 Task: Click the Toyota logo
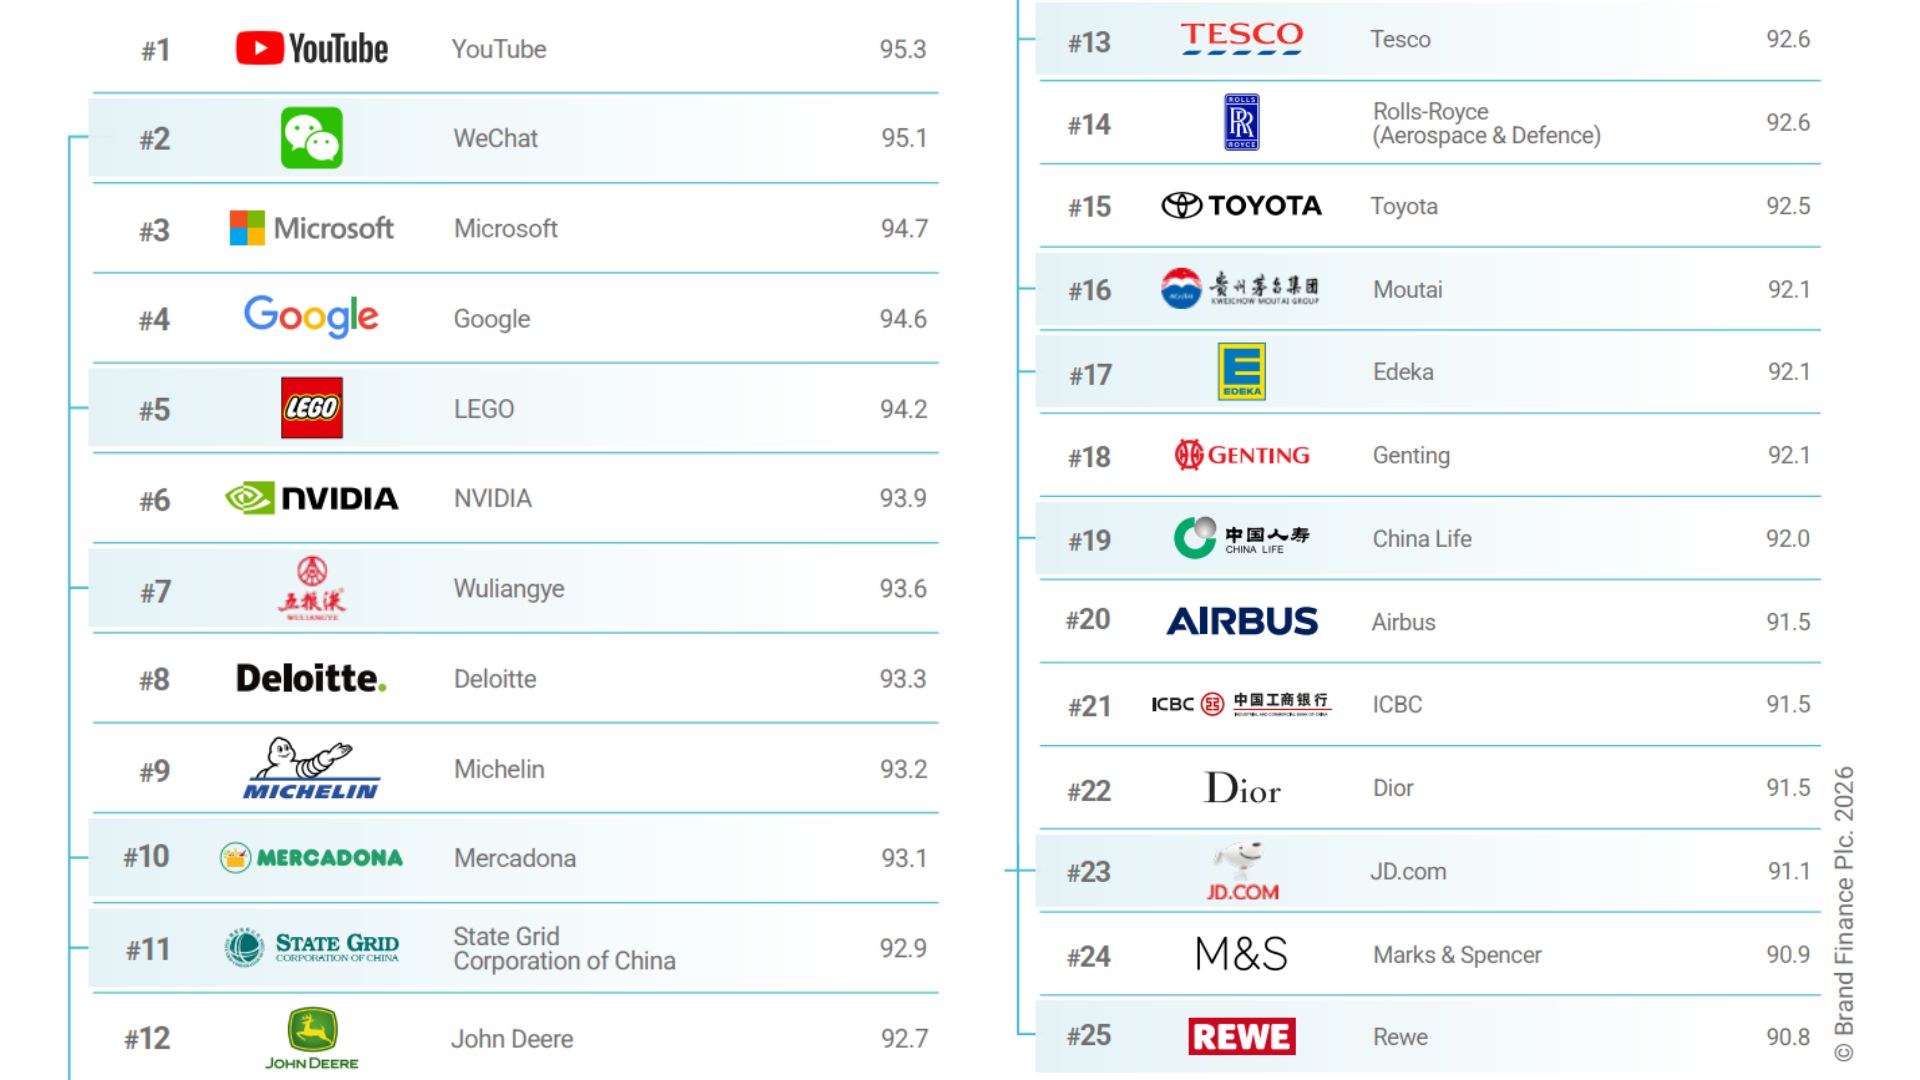(1241, 206)
